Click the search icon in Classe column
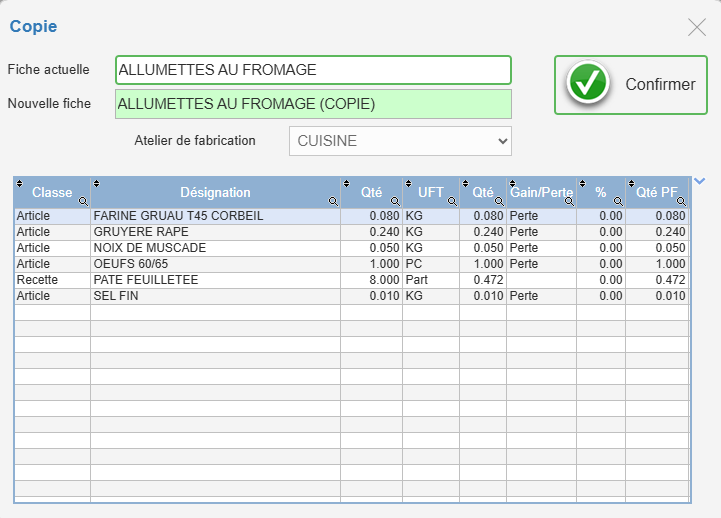This screenshot has height=518, width=721. click(83, 201)
